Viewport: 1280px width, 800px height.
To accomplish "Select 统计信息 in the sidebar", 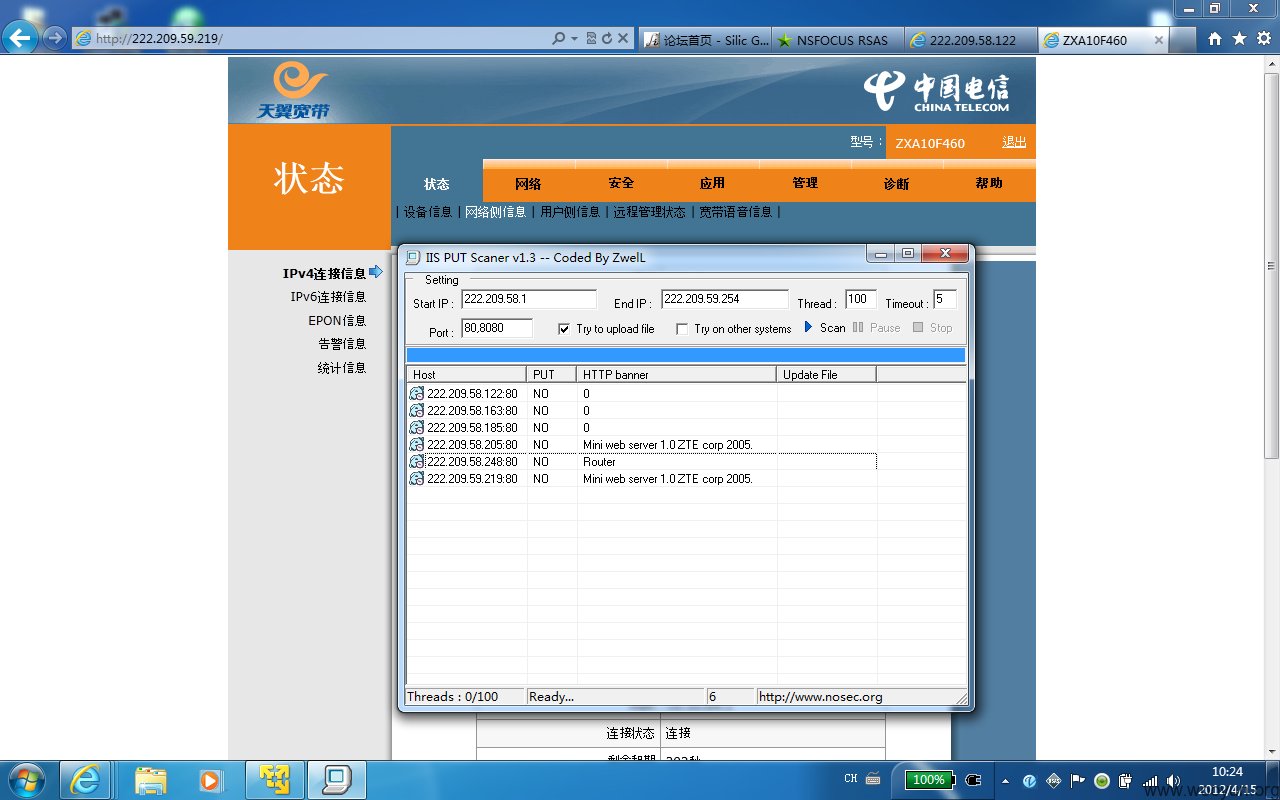I will [x=342, y=368].
